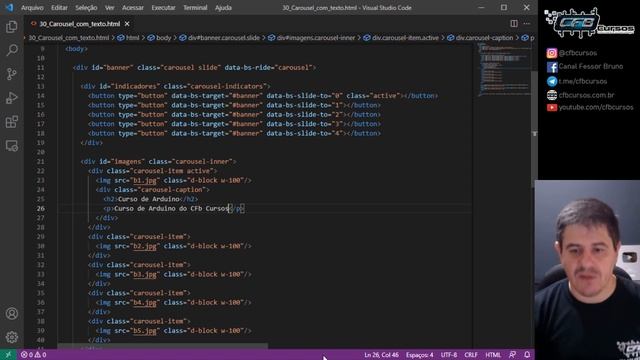The image size is (640, 360).
Task: Place cursor in 'Curso de Arduino do CFb Cursos'
Action: pos(171,209)
